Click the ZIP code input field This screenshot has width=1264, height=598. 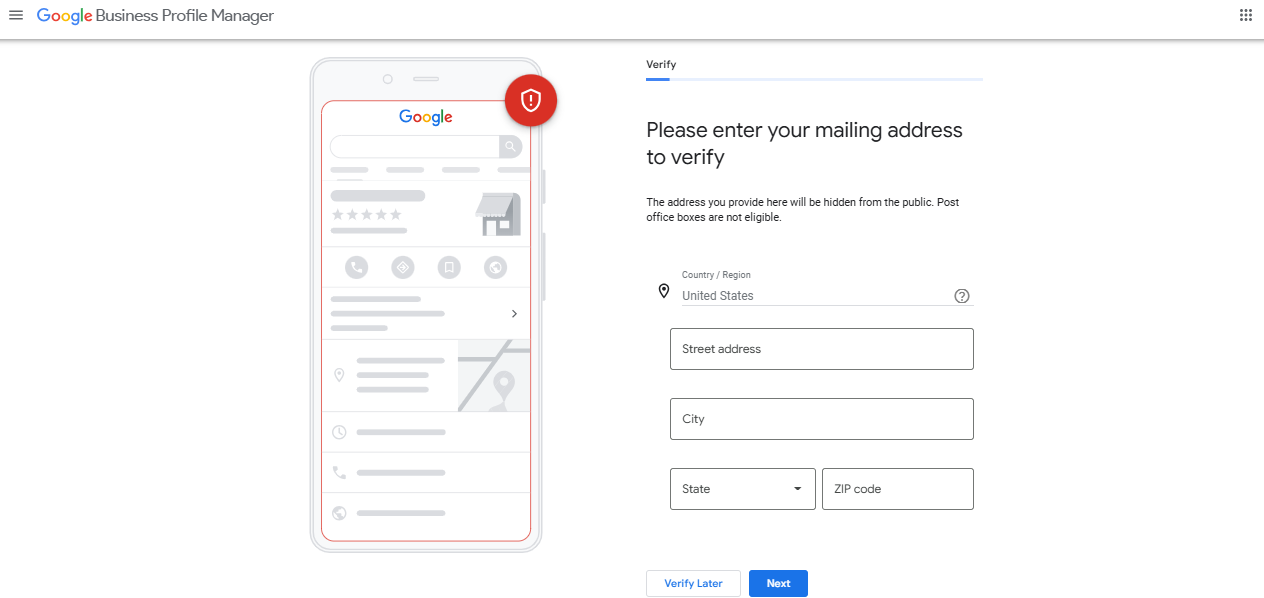(897, 488)
